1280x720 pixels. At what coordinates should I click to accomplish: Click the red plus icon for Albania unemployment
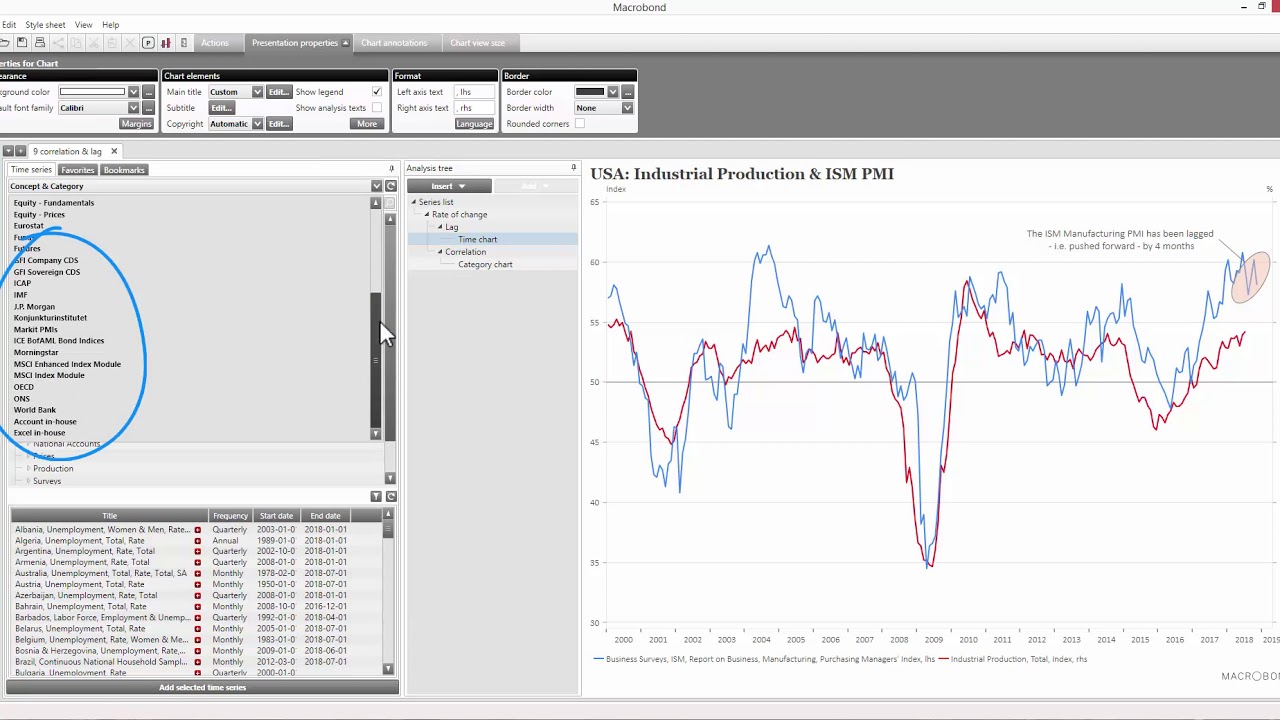click(197, 529)
